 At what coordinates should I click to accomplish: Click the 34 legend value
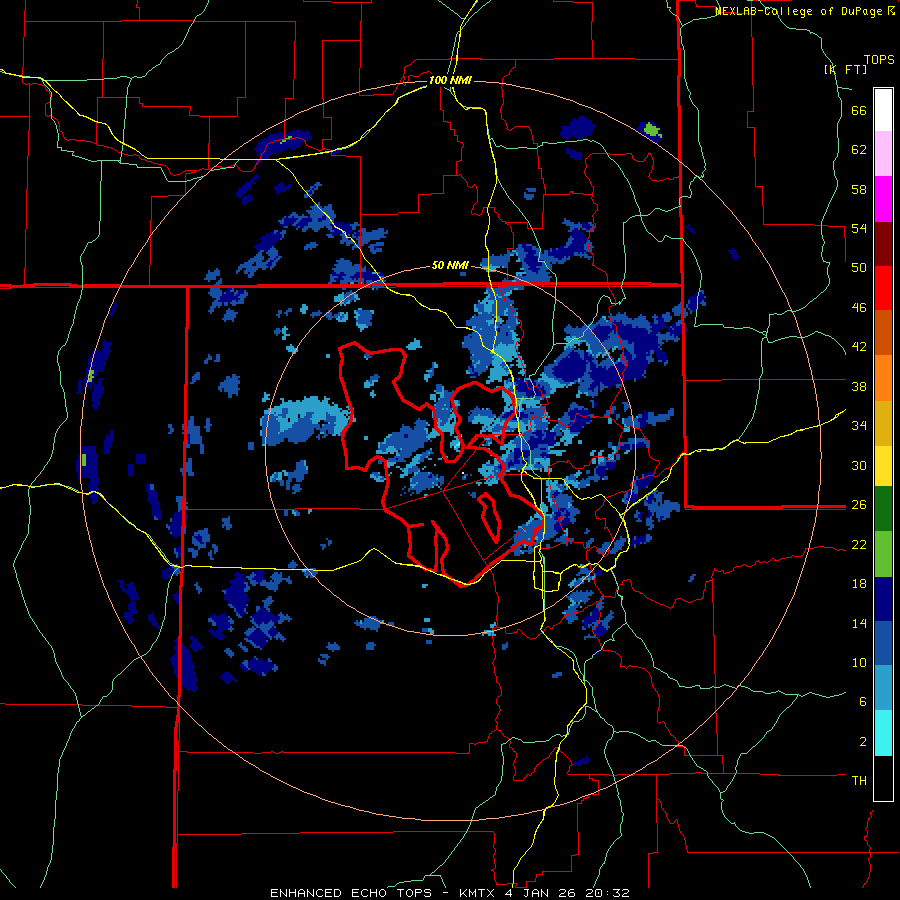[859, 426]
